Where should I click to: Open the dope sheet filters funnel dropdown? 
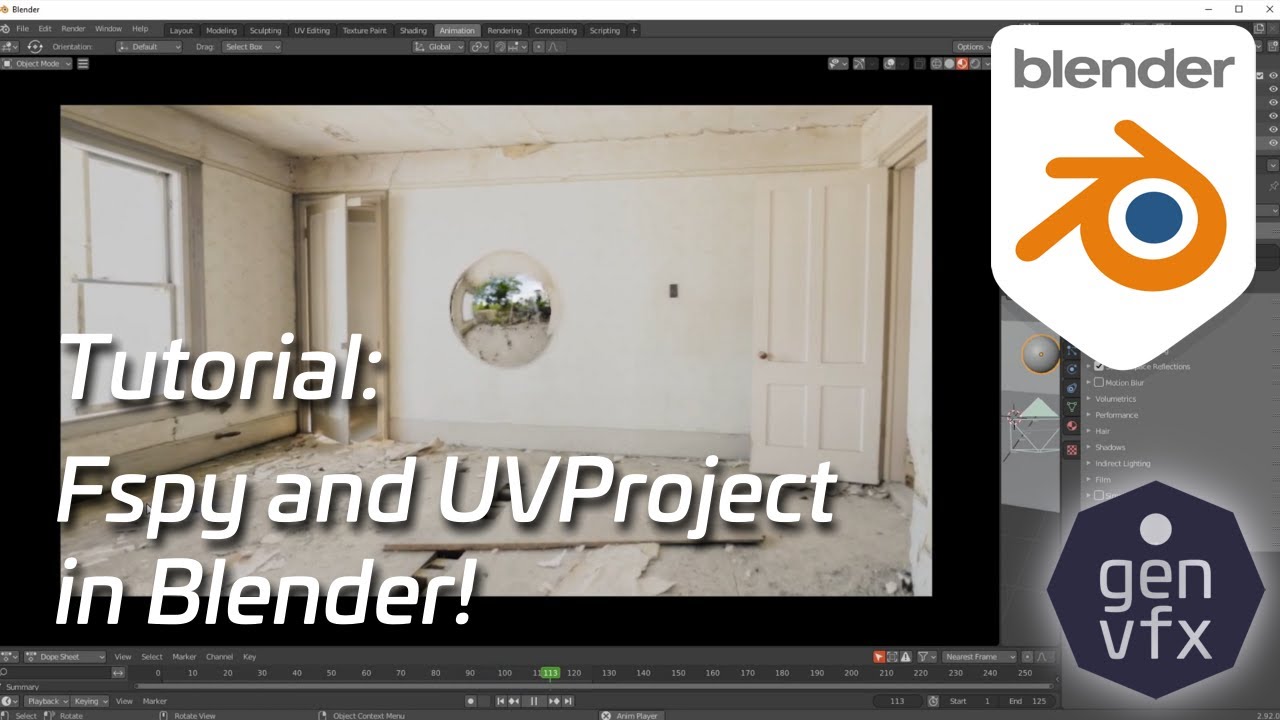click(x=927, y=657)
